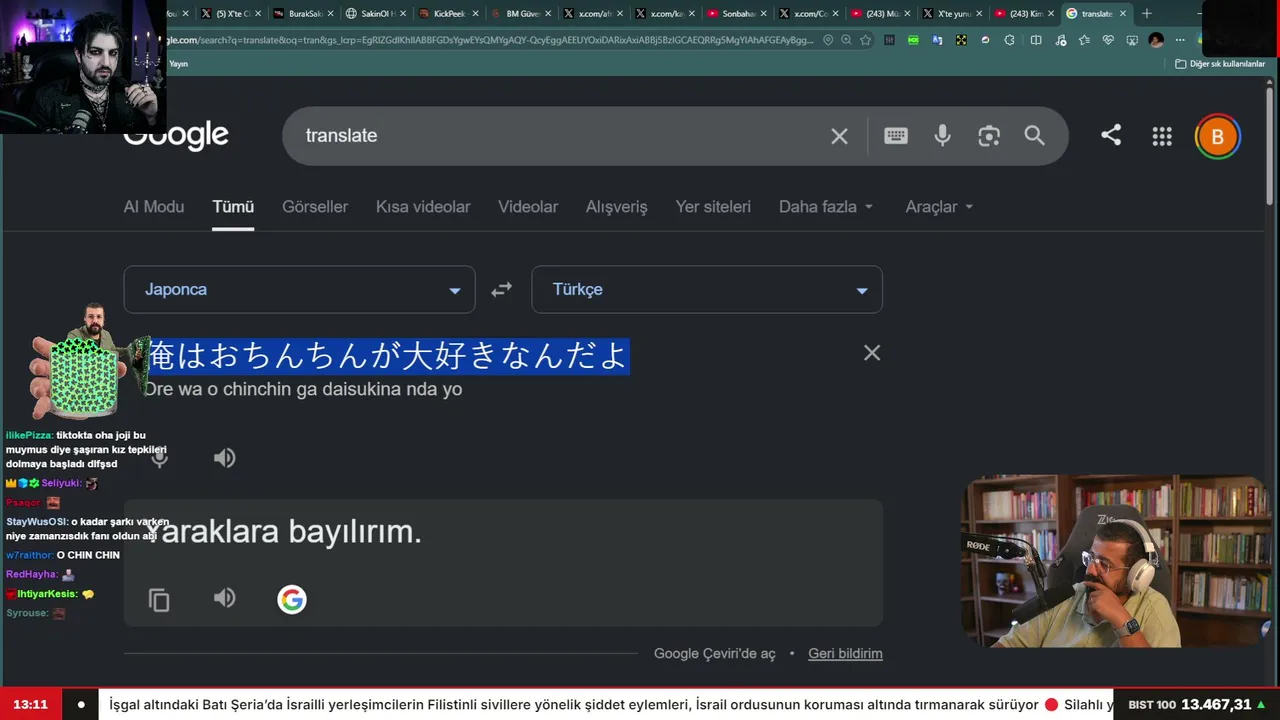Expand the Araçlar menu
The width and height of the screenshot is (1280, 720).
point(939,207)
